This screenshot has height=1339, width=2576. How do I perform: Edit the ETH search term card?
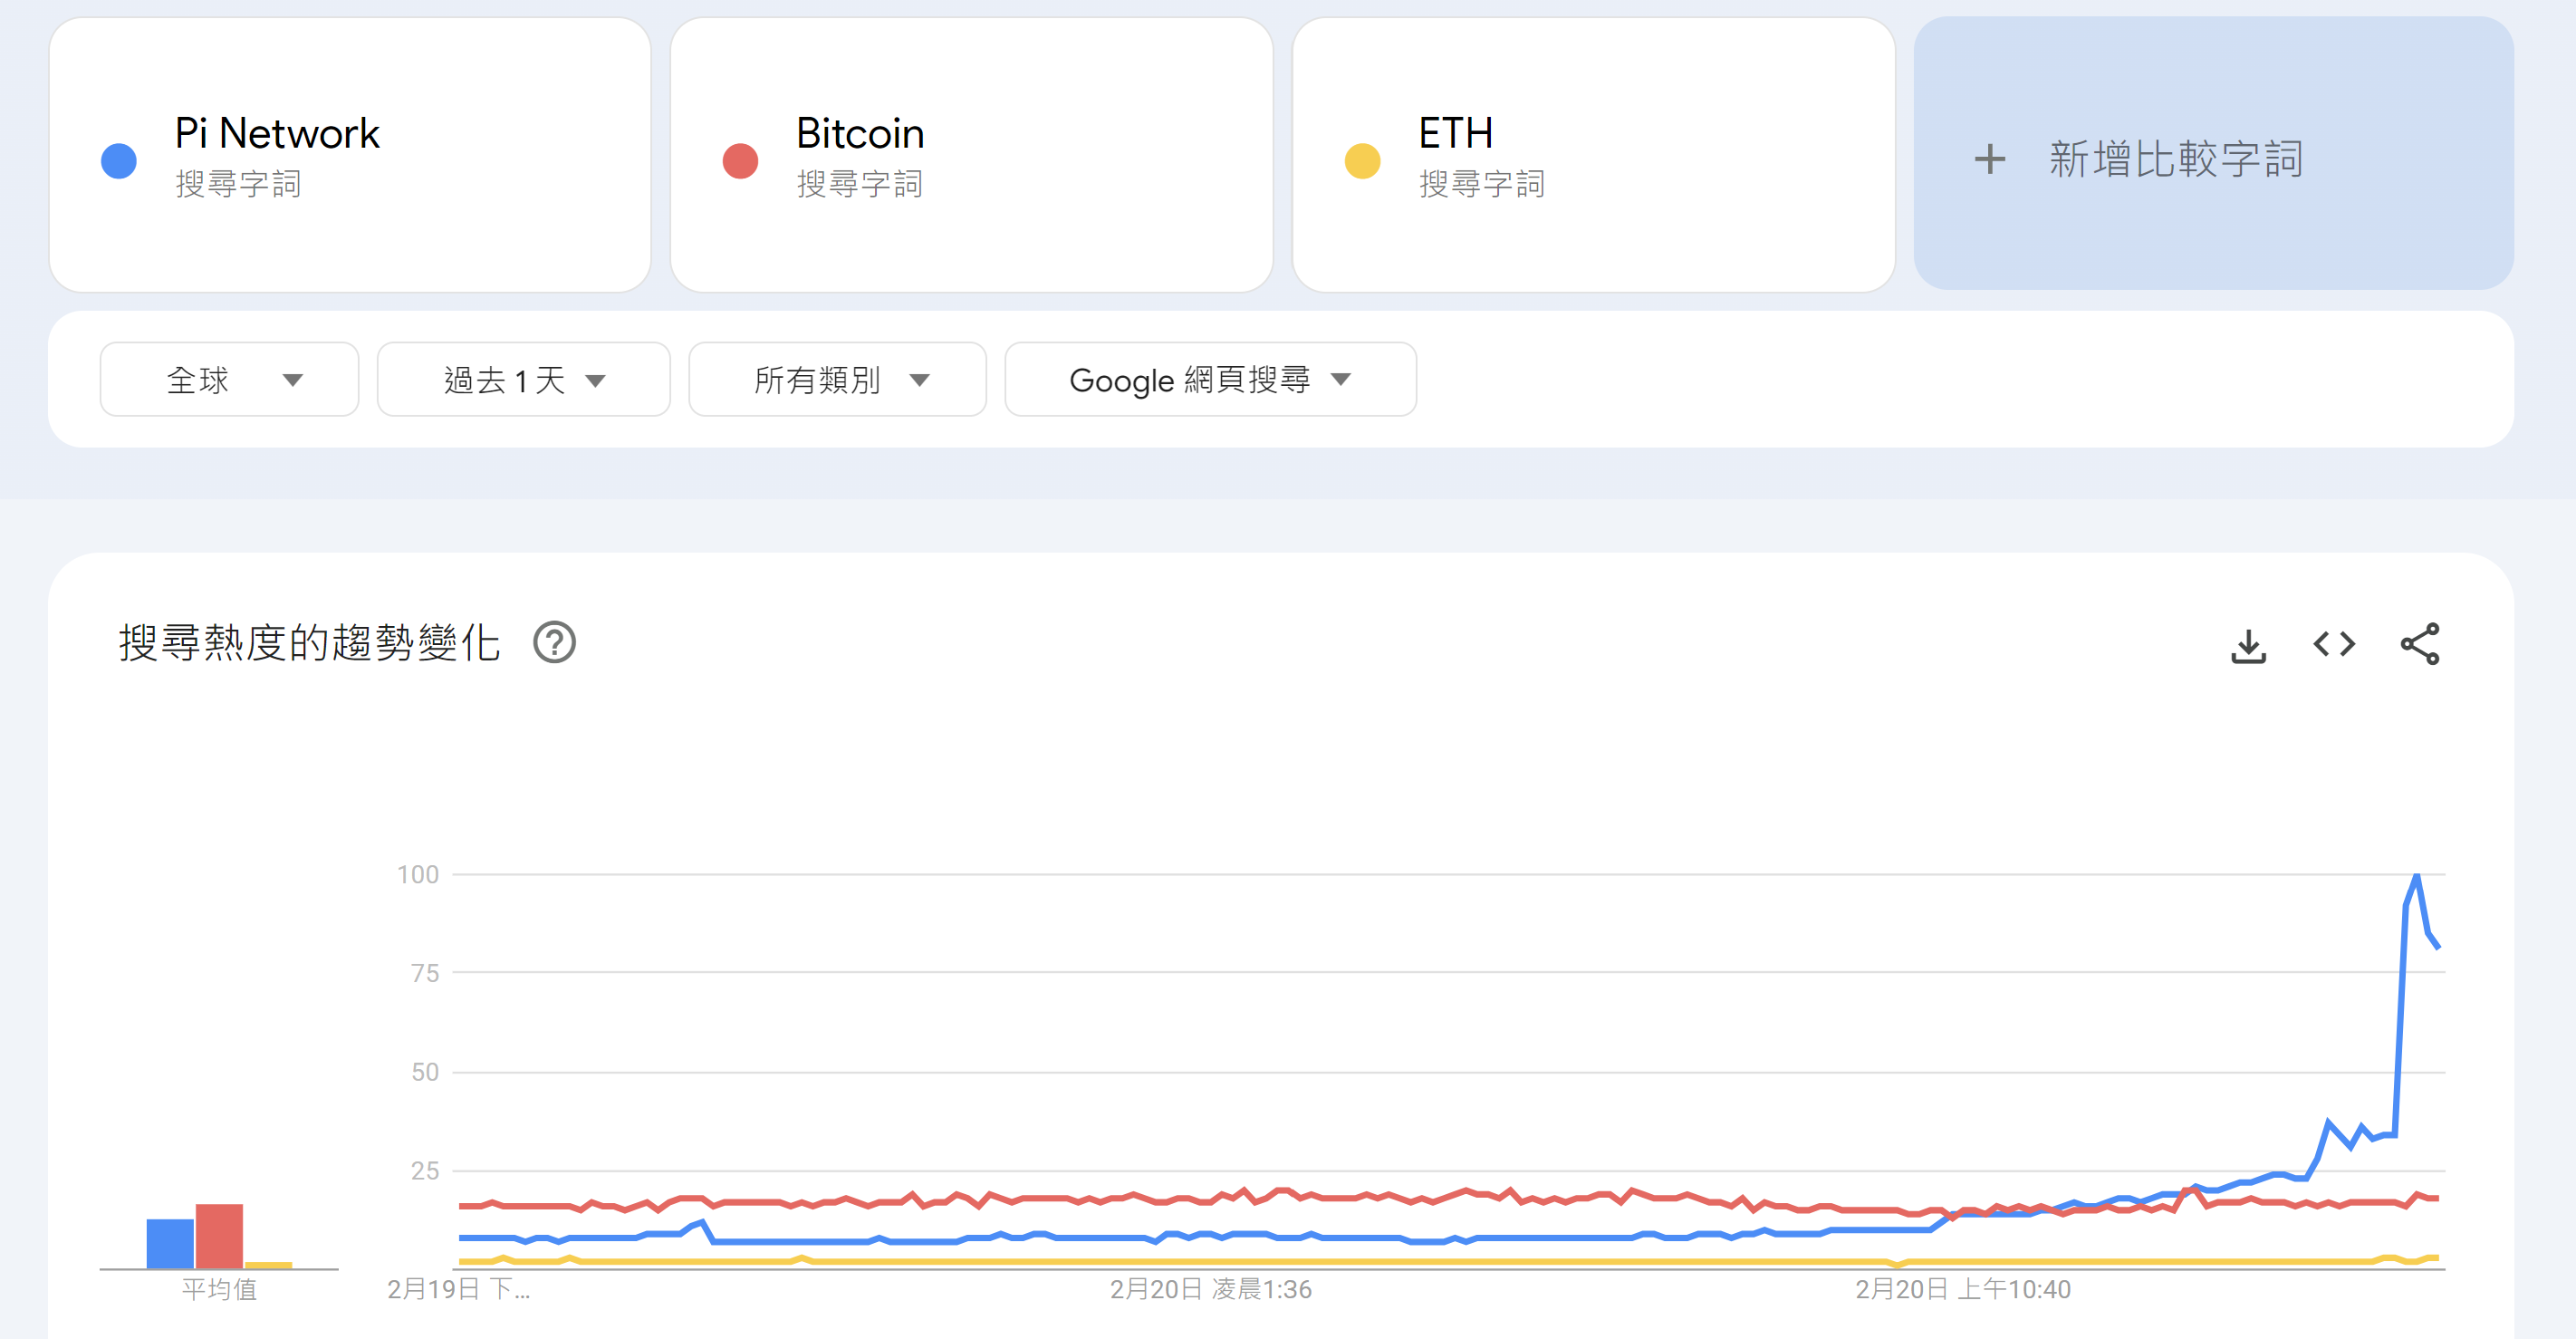1593,155
